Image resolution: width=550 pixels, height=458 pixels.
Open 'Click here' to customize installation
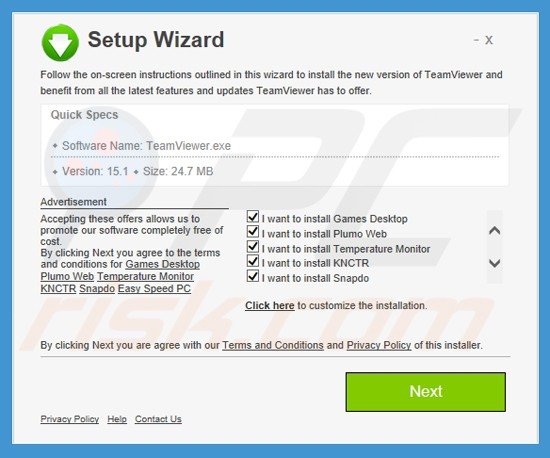click(x=270, y=305)
